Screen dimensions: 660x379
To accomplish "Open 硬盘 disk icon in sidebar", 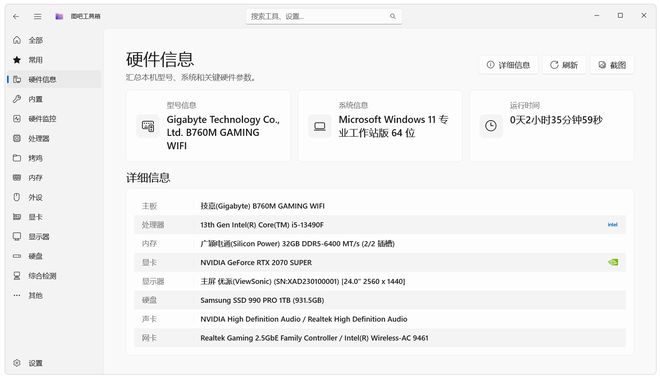I will click(17, 256).
